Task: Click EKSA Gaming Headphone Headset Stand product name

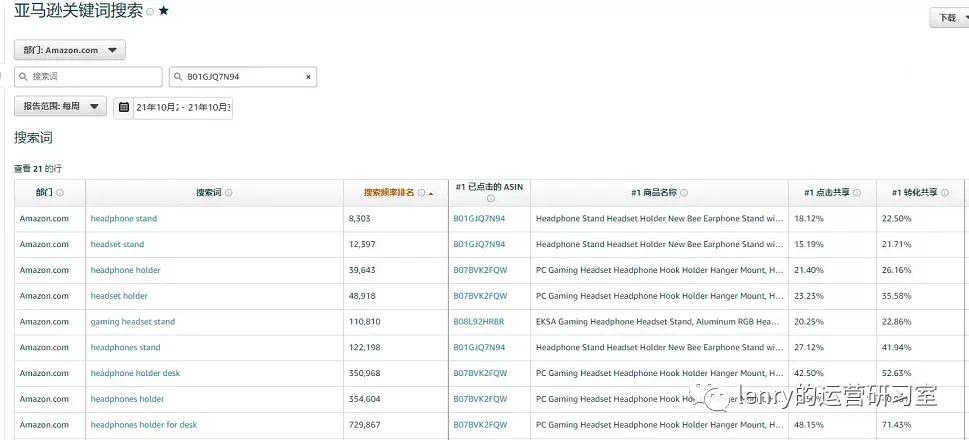Action: (659, 322)
